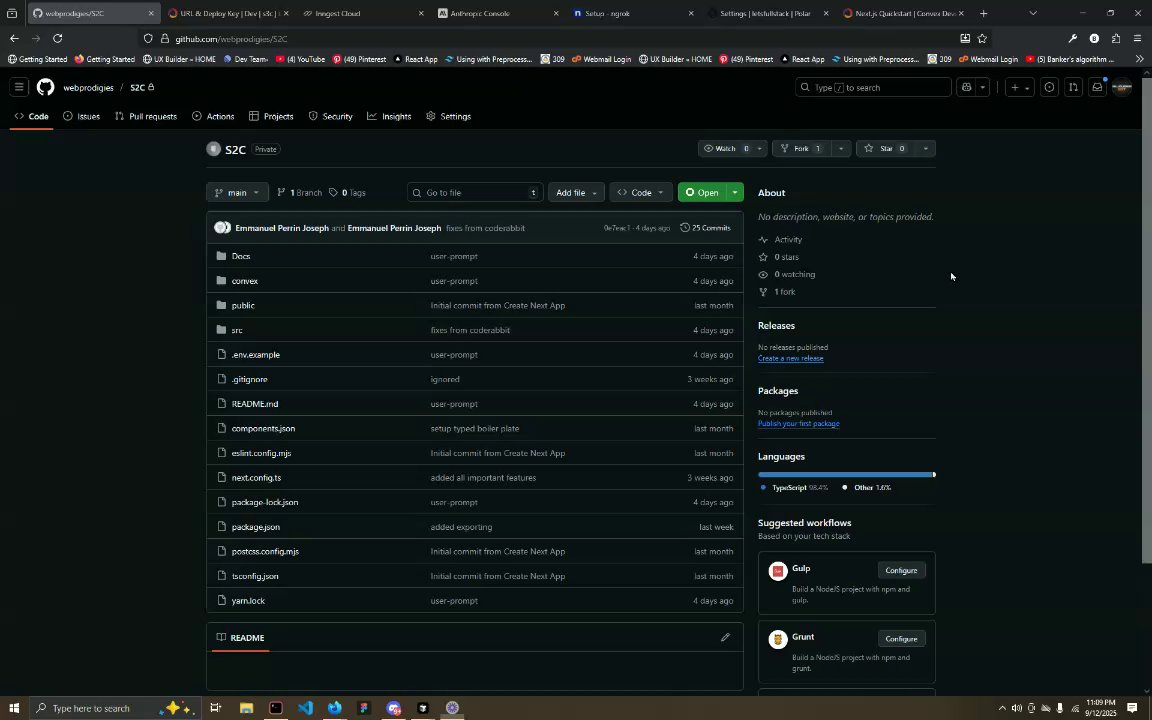Fork the S2C repository

coord(802,148)
